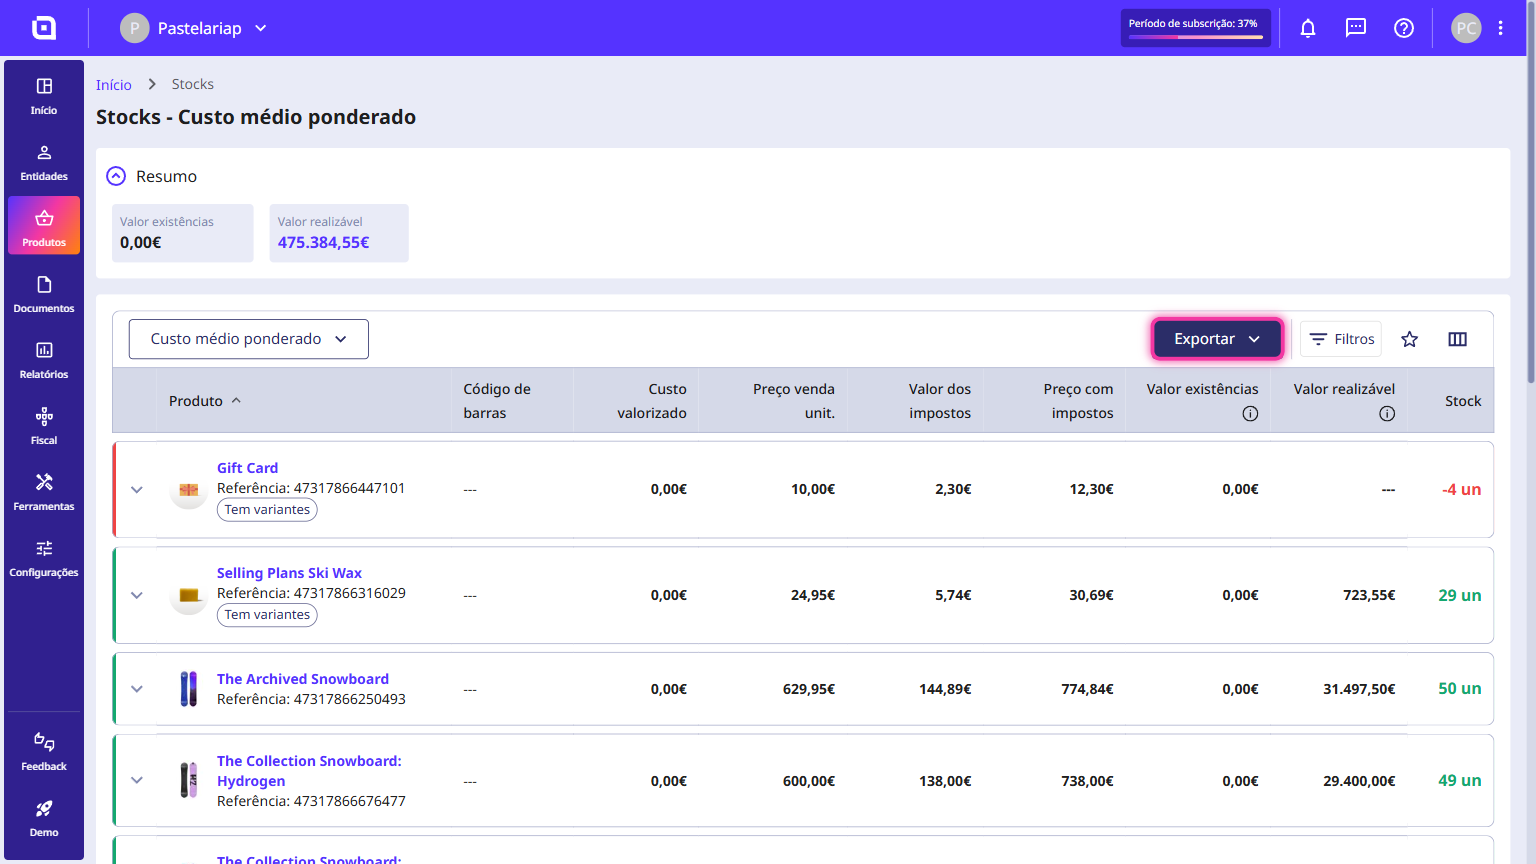The height and width of the screenshot is (864, 1536).
Task: Expand The Archived Snowboard row
Action: click(x=137, y=689)
